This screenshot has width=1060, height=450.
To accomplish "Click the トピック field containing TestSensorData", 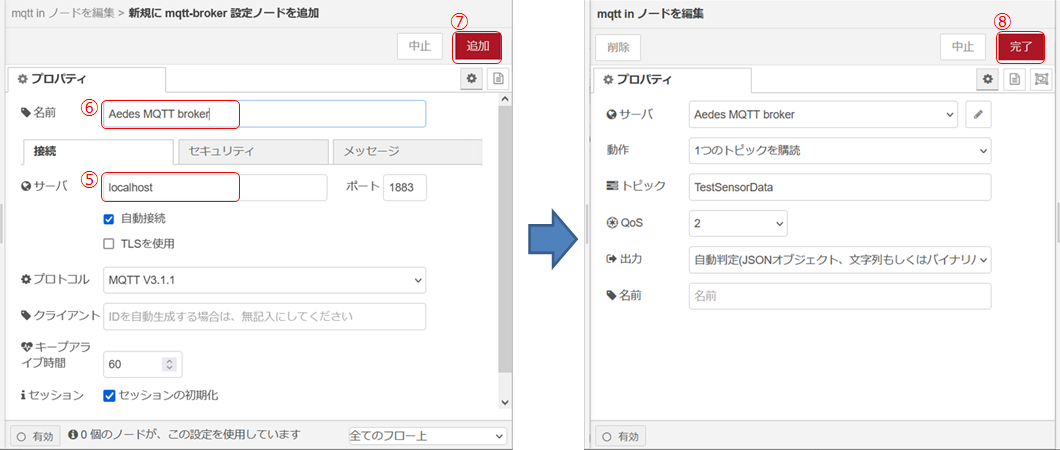I will click(840, 187).
